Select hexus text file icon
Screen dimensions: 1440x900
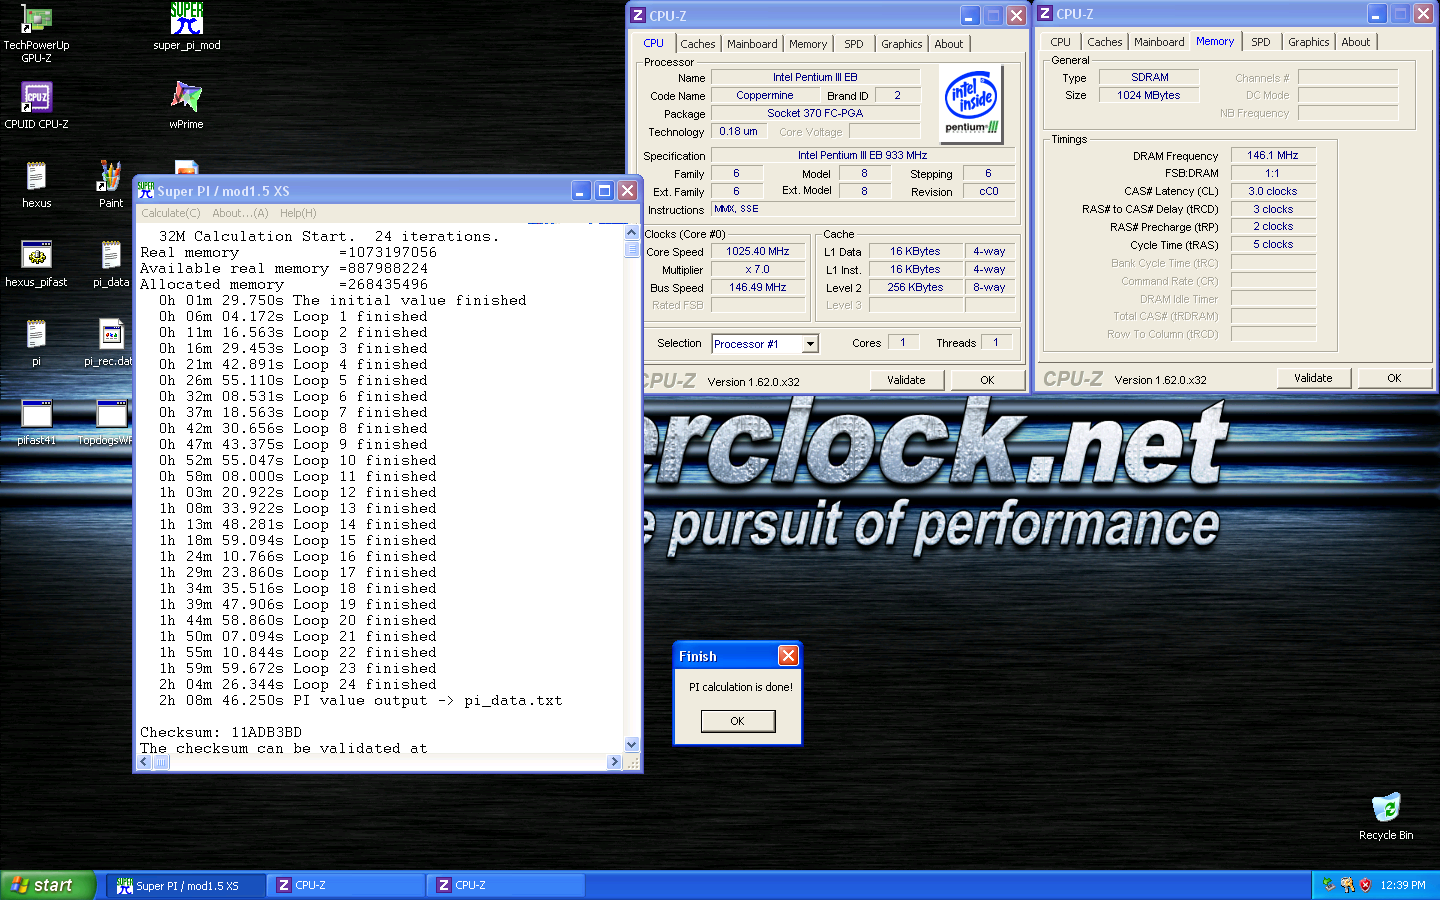(x=36, y=185)
